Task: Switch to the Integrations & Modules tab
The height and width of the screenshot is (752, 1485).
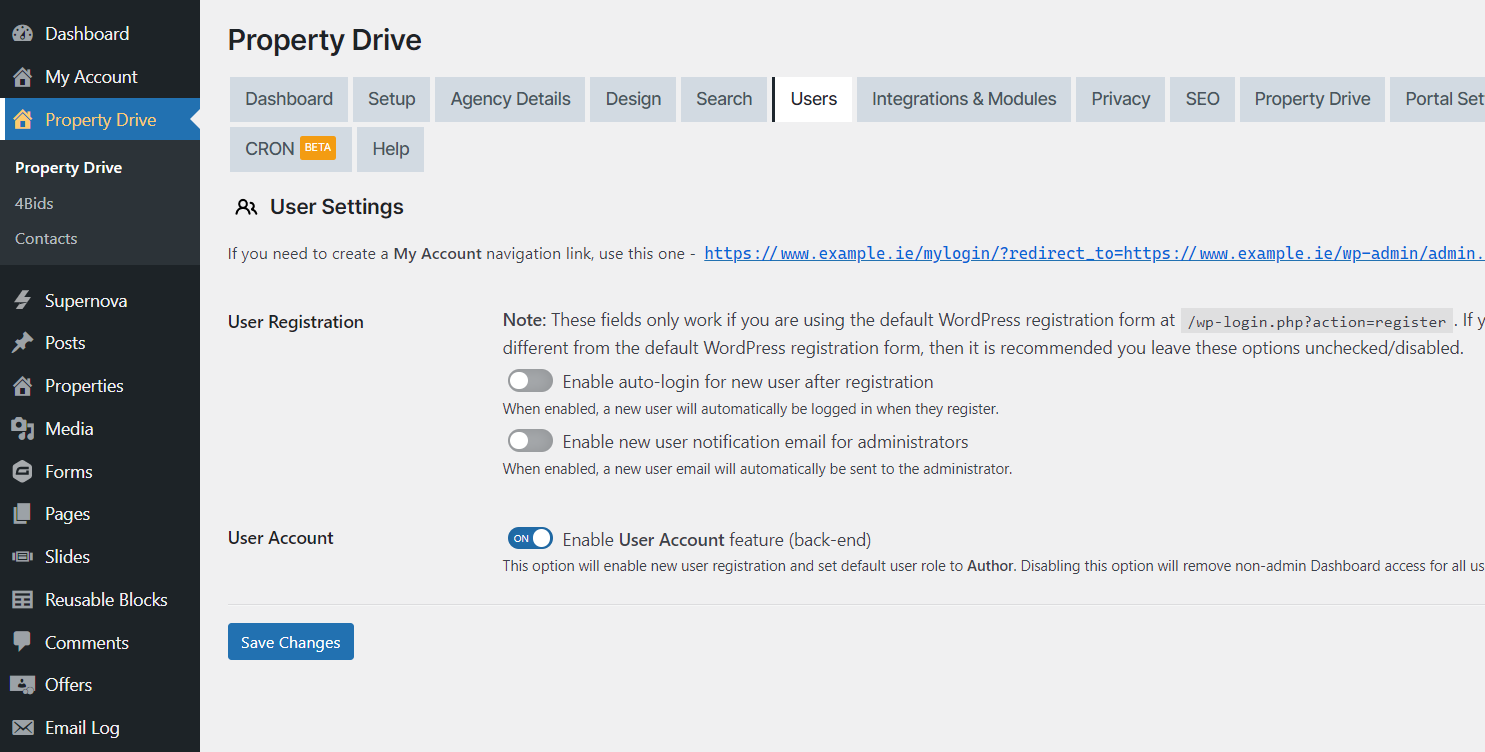Action: coord(963,99)
